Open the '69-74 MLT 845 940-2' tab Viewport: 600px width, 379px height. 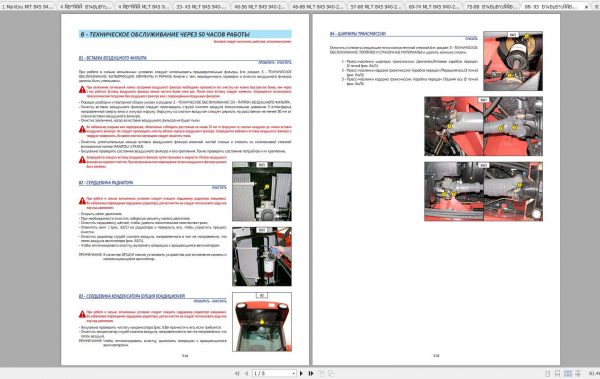433,7
